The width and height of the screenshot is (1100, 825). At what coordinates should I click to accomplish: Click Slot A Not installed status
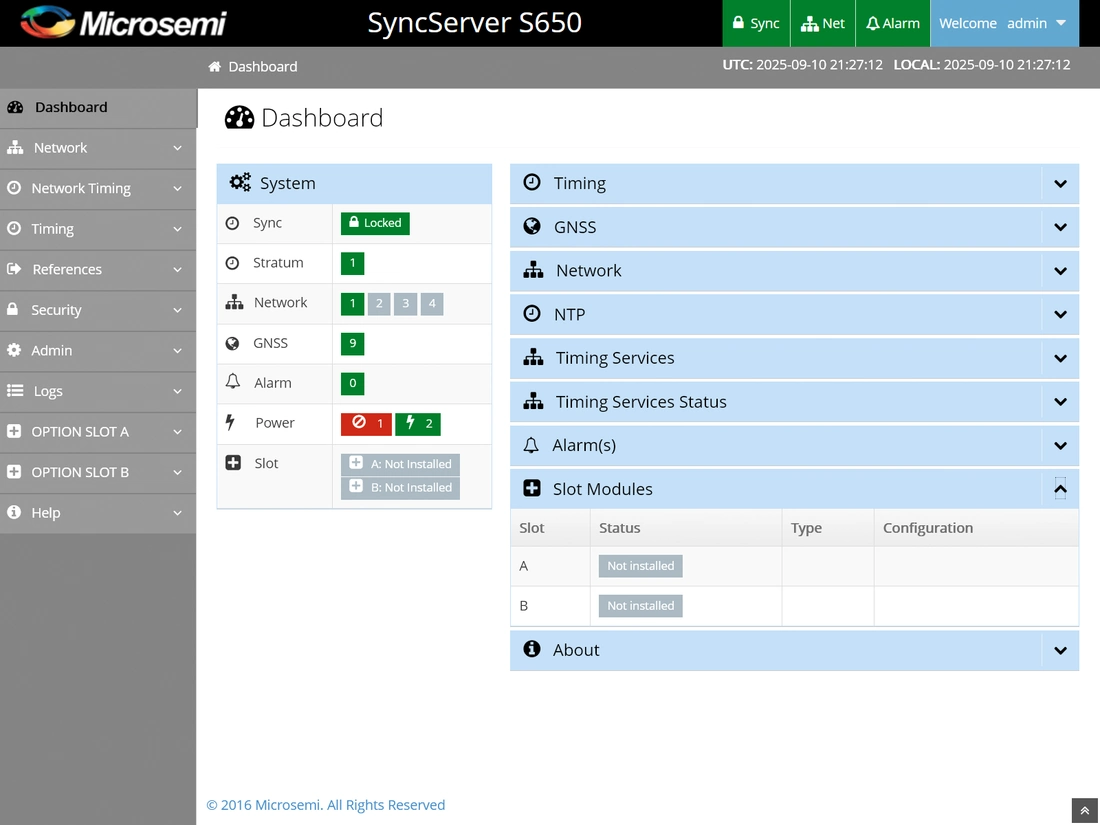[640, 566]
